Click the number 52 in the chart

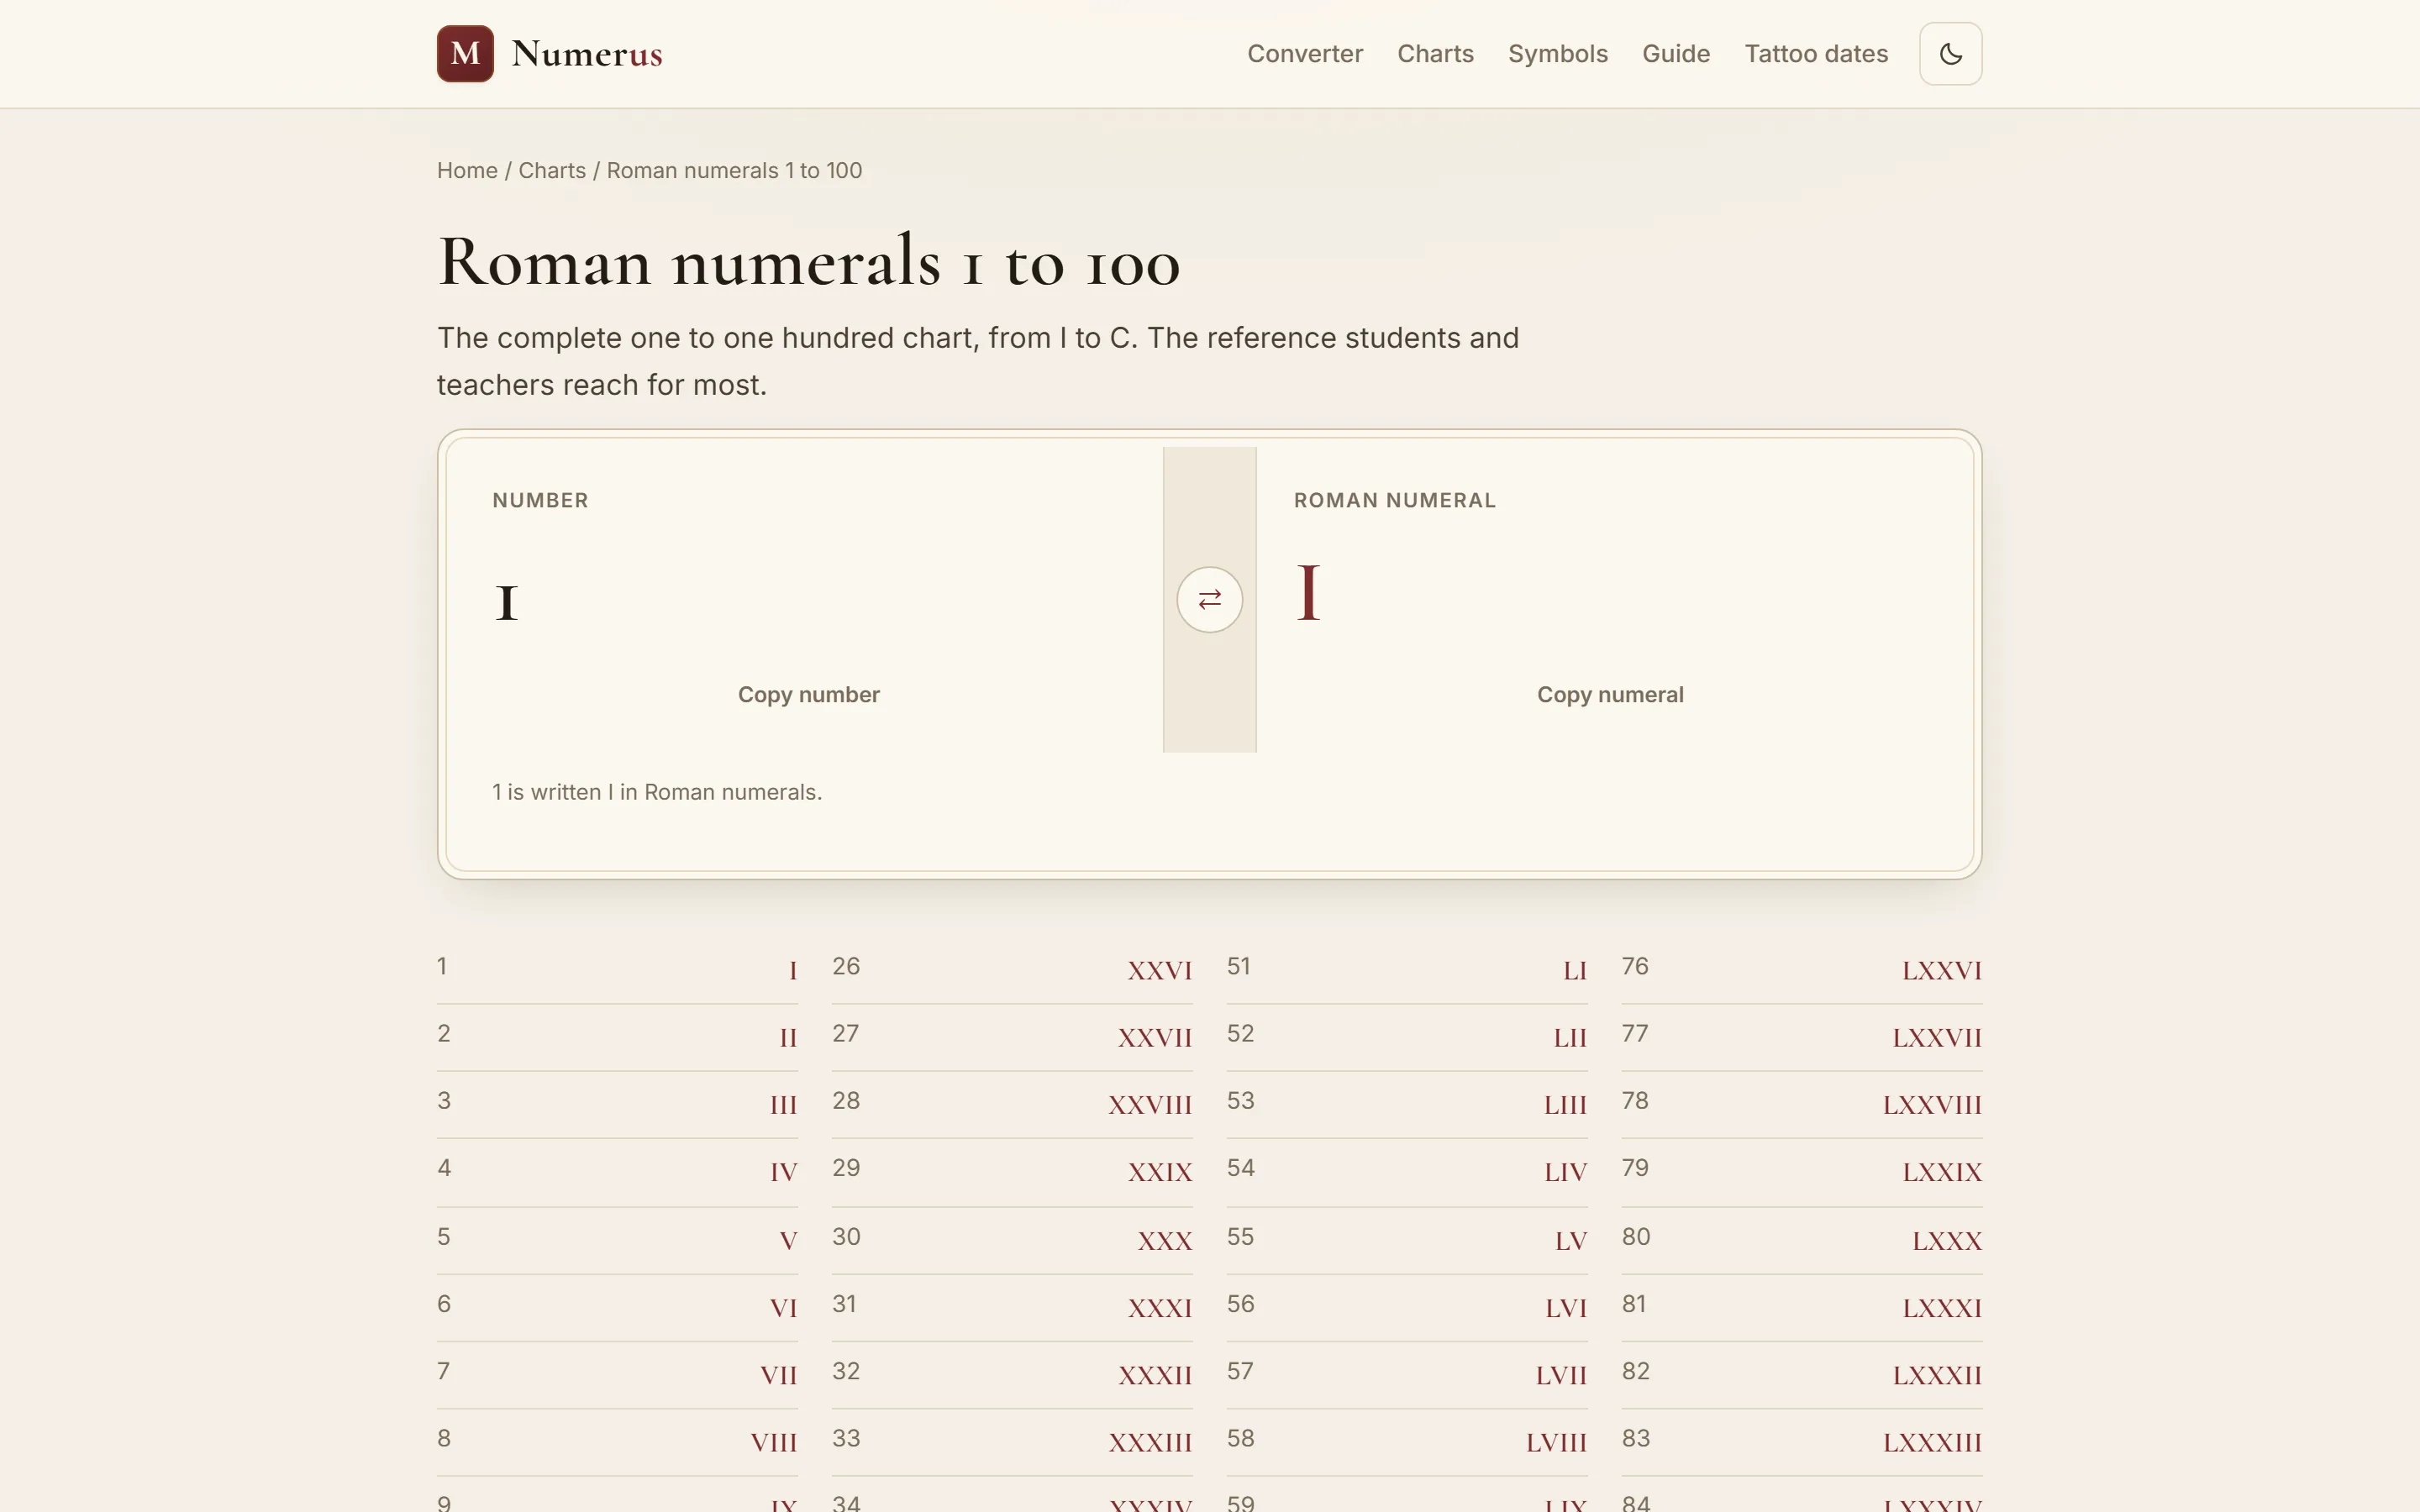pyautogui.click(x=1240, y=1033)
